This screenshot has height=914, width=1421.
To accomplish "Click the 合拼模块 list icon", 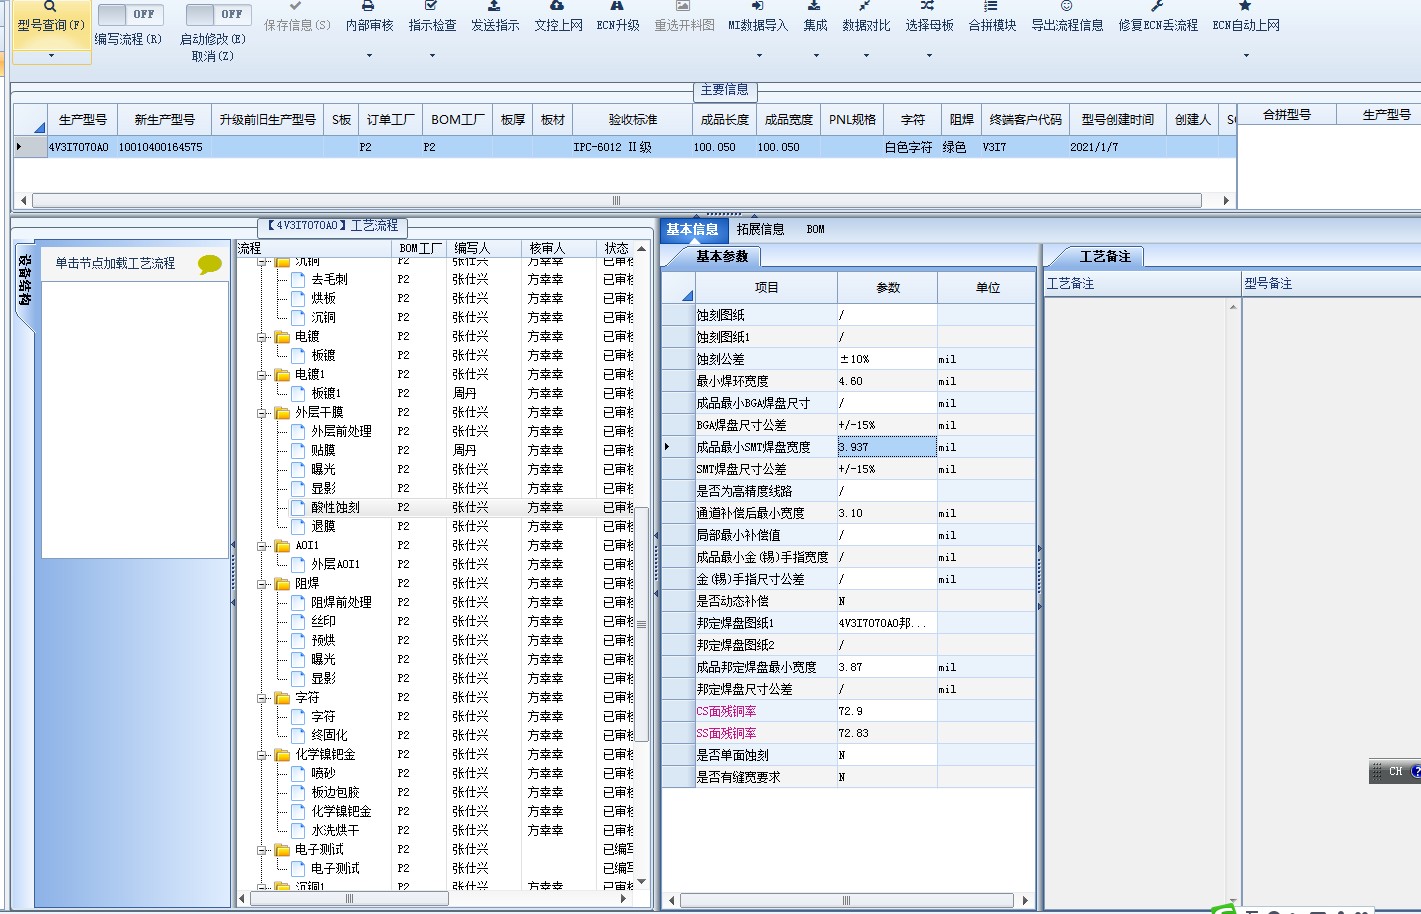I will (991, 6).
